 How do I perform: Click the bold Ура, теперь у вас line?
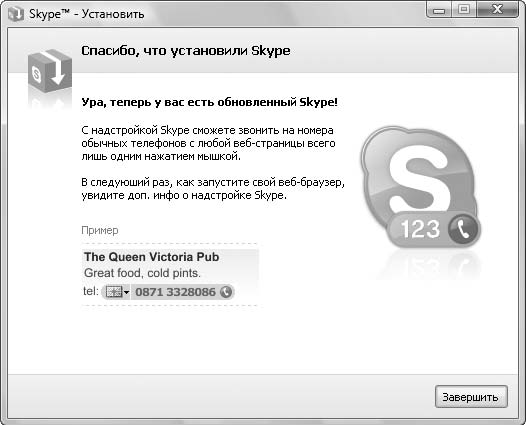pyautogui.click(x=209, y=102)
